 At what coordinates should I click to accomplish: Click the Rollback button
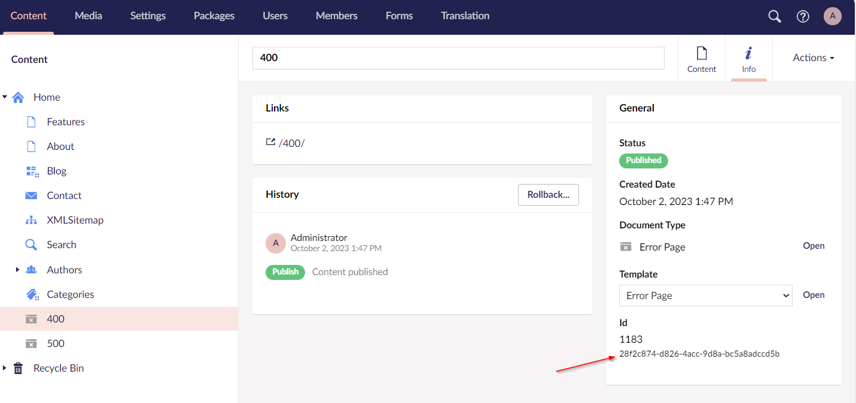pyautogui.click(x=548, y=194)
